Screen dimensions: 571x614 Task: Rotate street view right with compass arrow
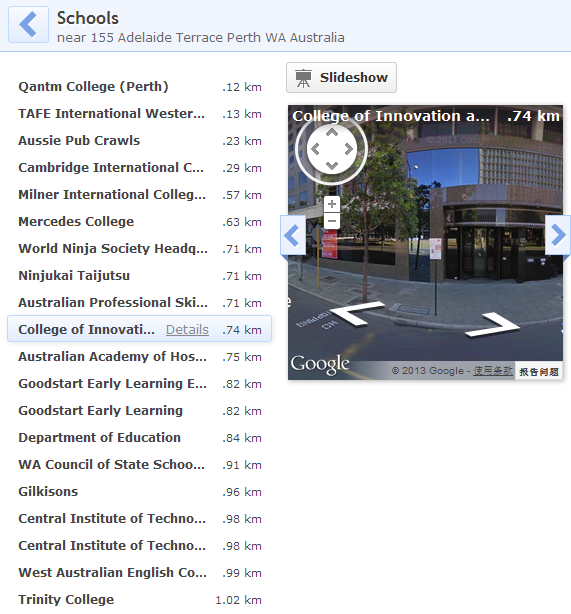(x=349, y=149)
